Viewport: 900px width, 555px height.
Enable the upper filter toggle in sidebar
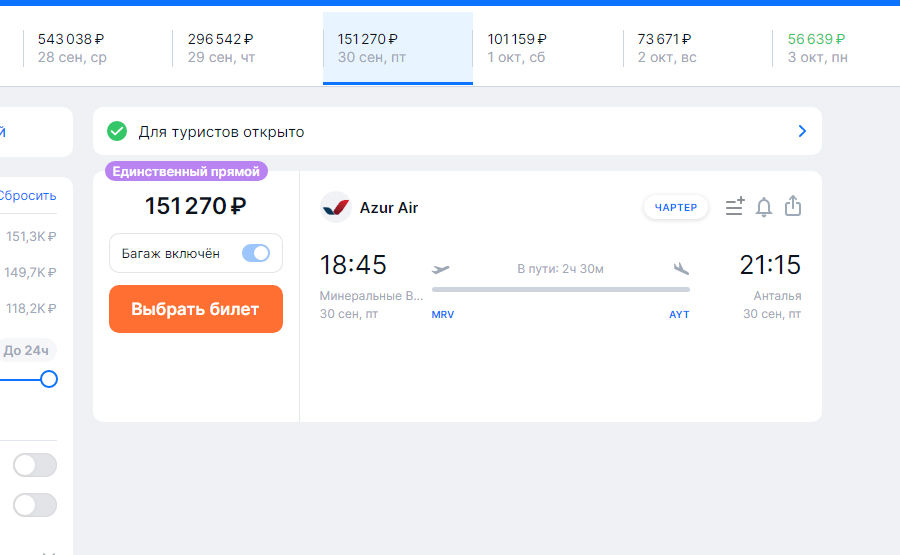tap(35, 465)
